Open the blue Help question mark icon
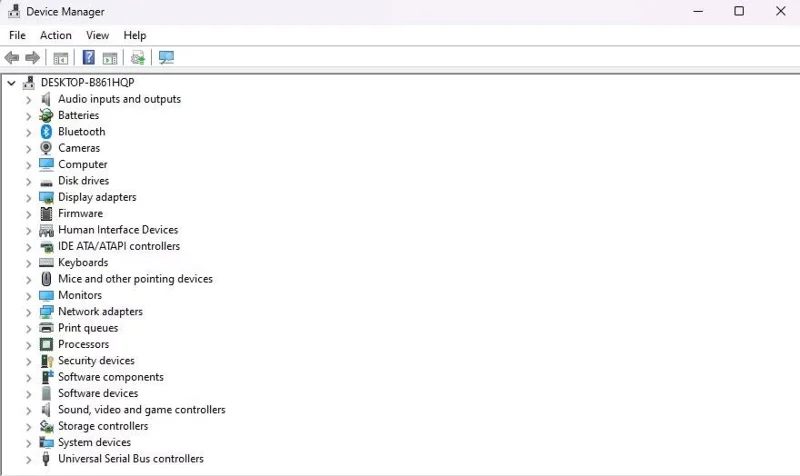 [x=89, y=57]
